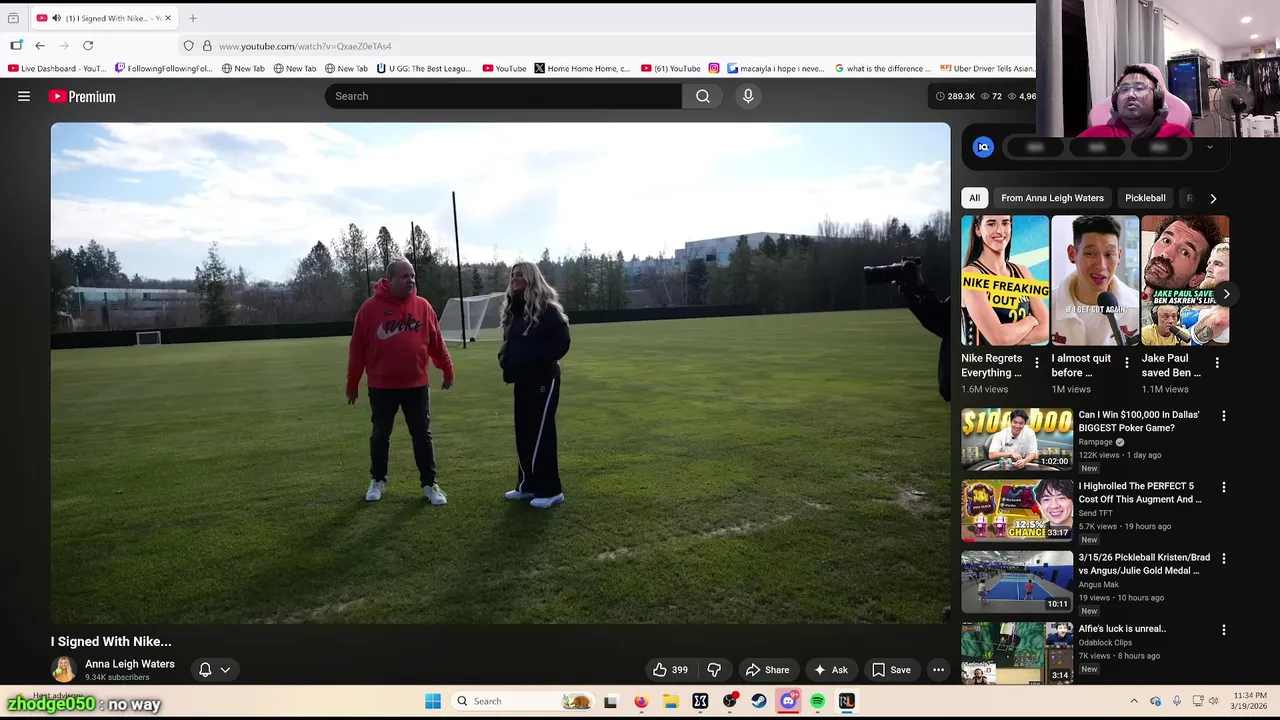
Task: Click the IQ extension logo icon
Action: (983, 147)
